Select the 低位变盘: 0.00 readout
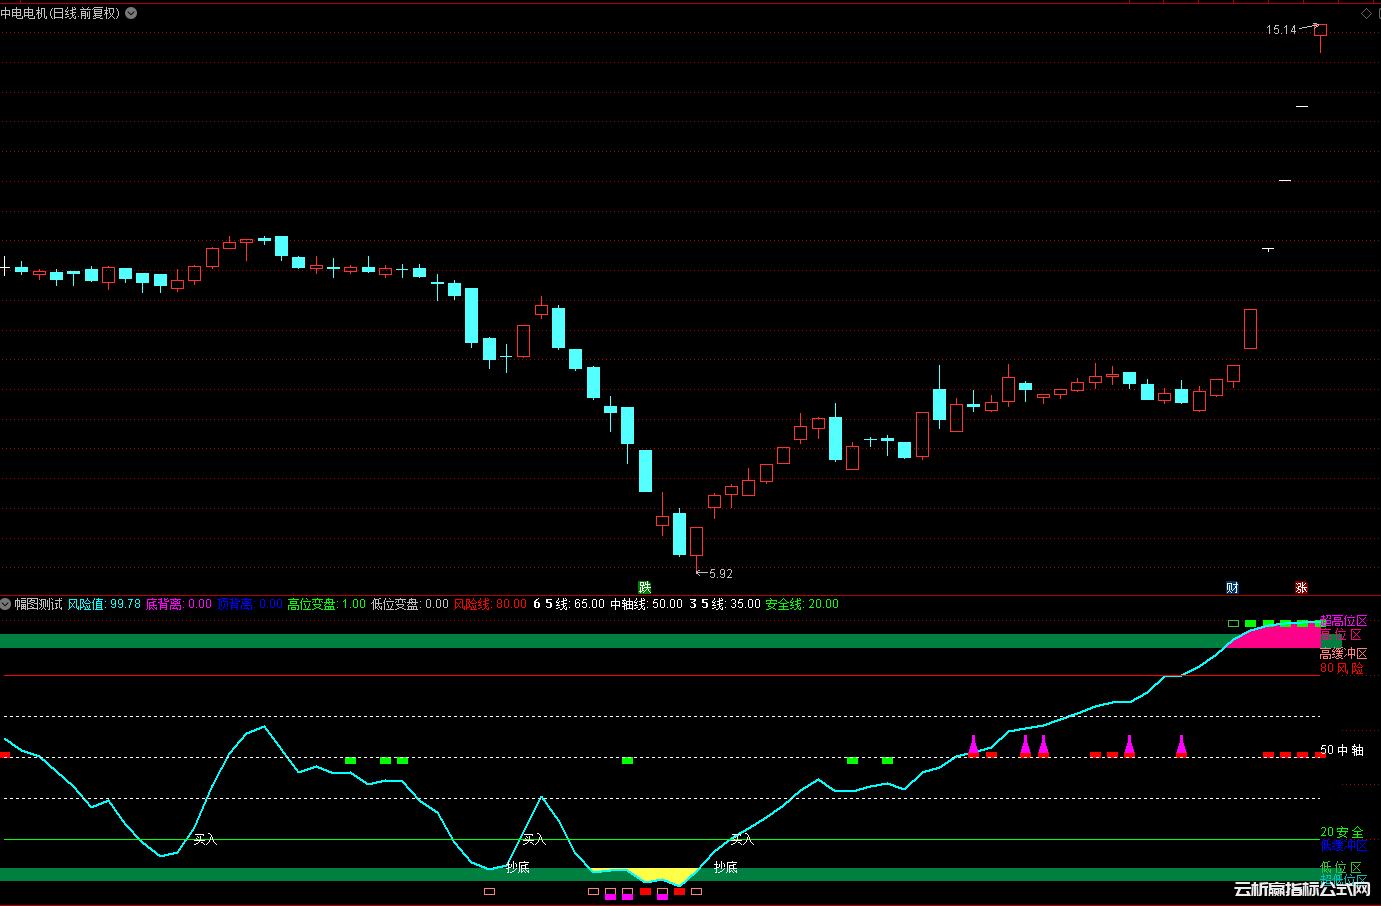The height and width of the screenshot is (906, 1381). (410, 604)
